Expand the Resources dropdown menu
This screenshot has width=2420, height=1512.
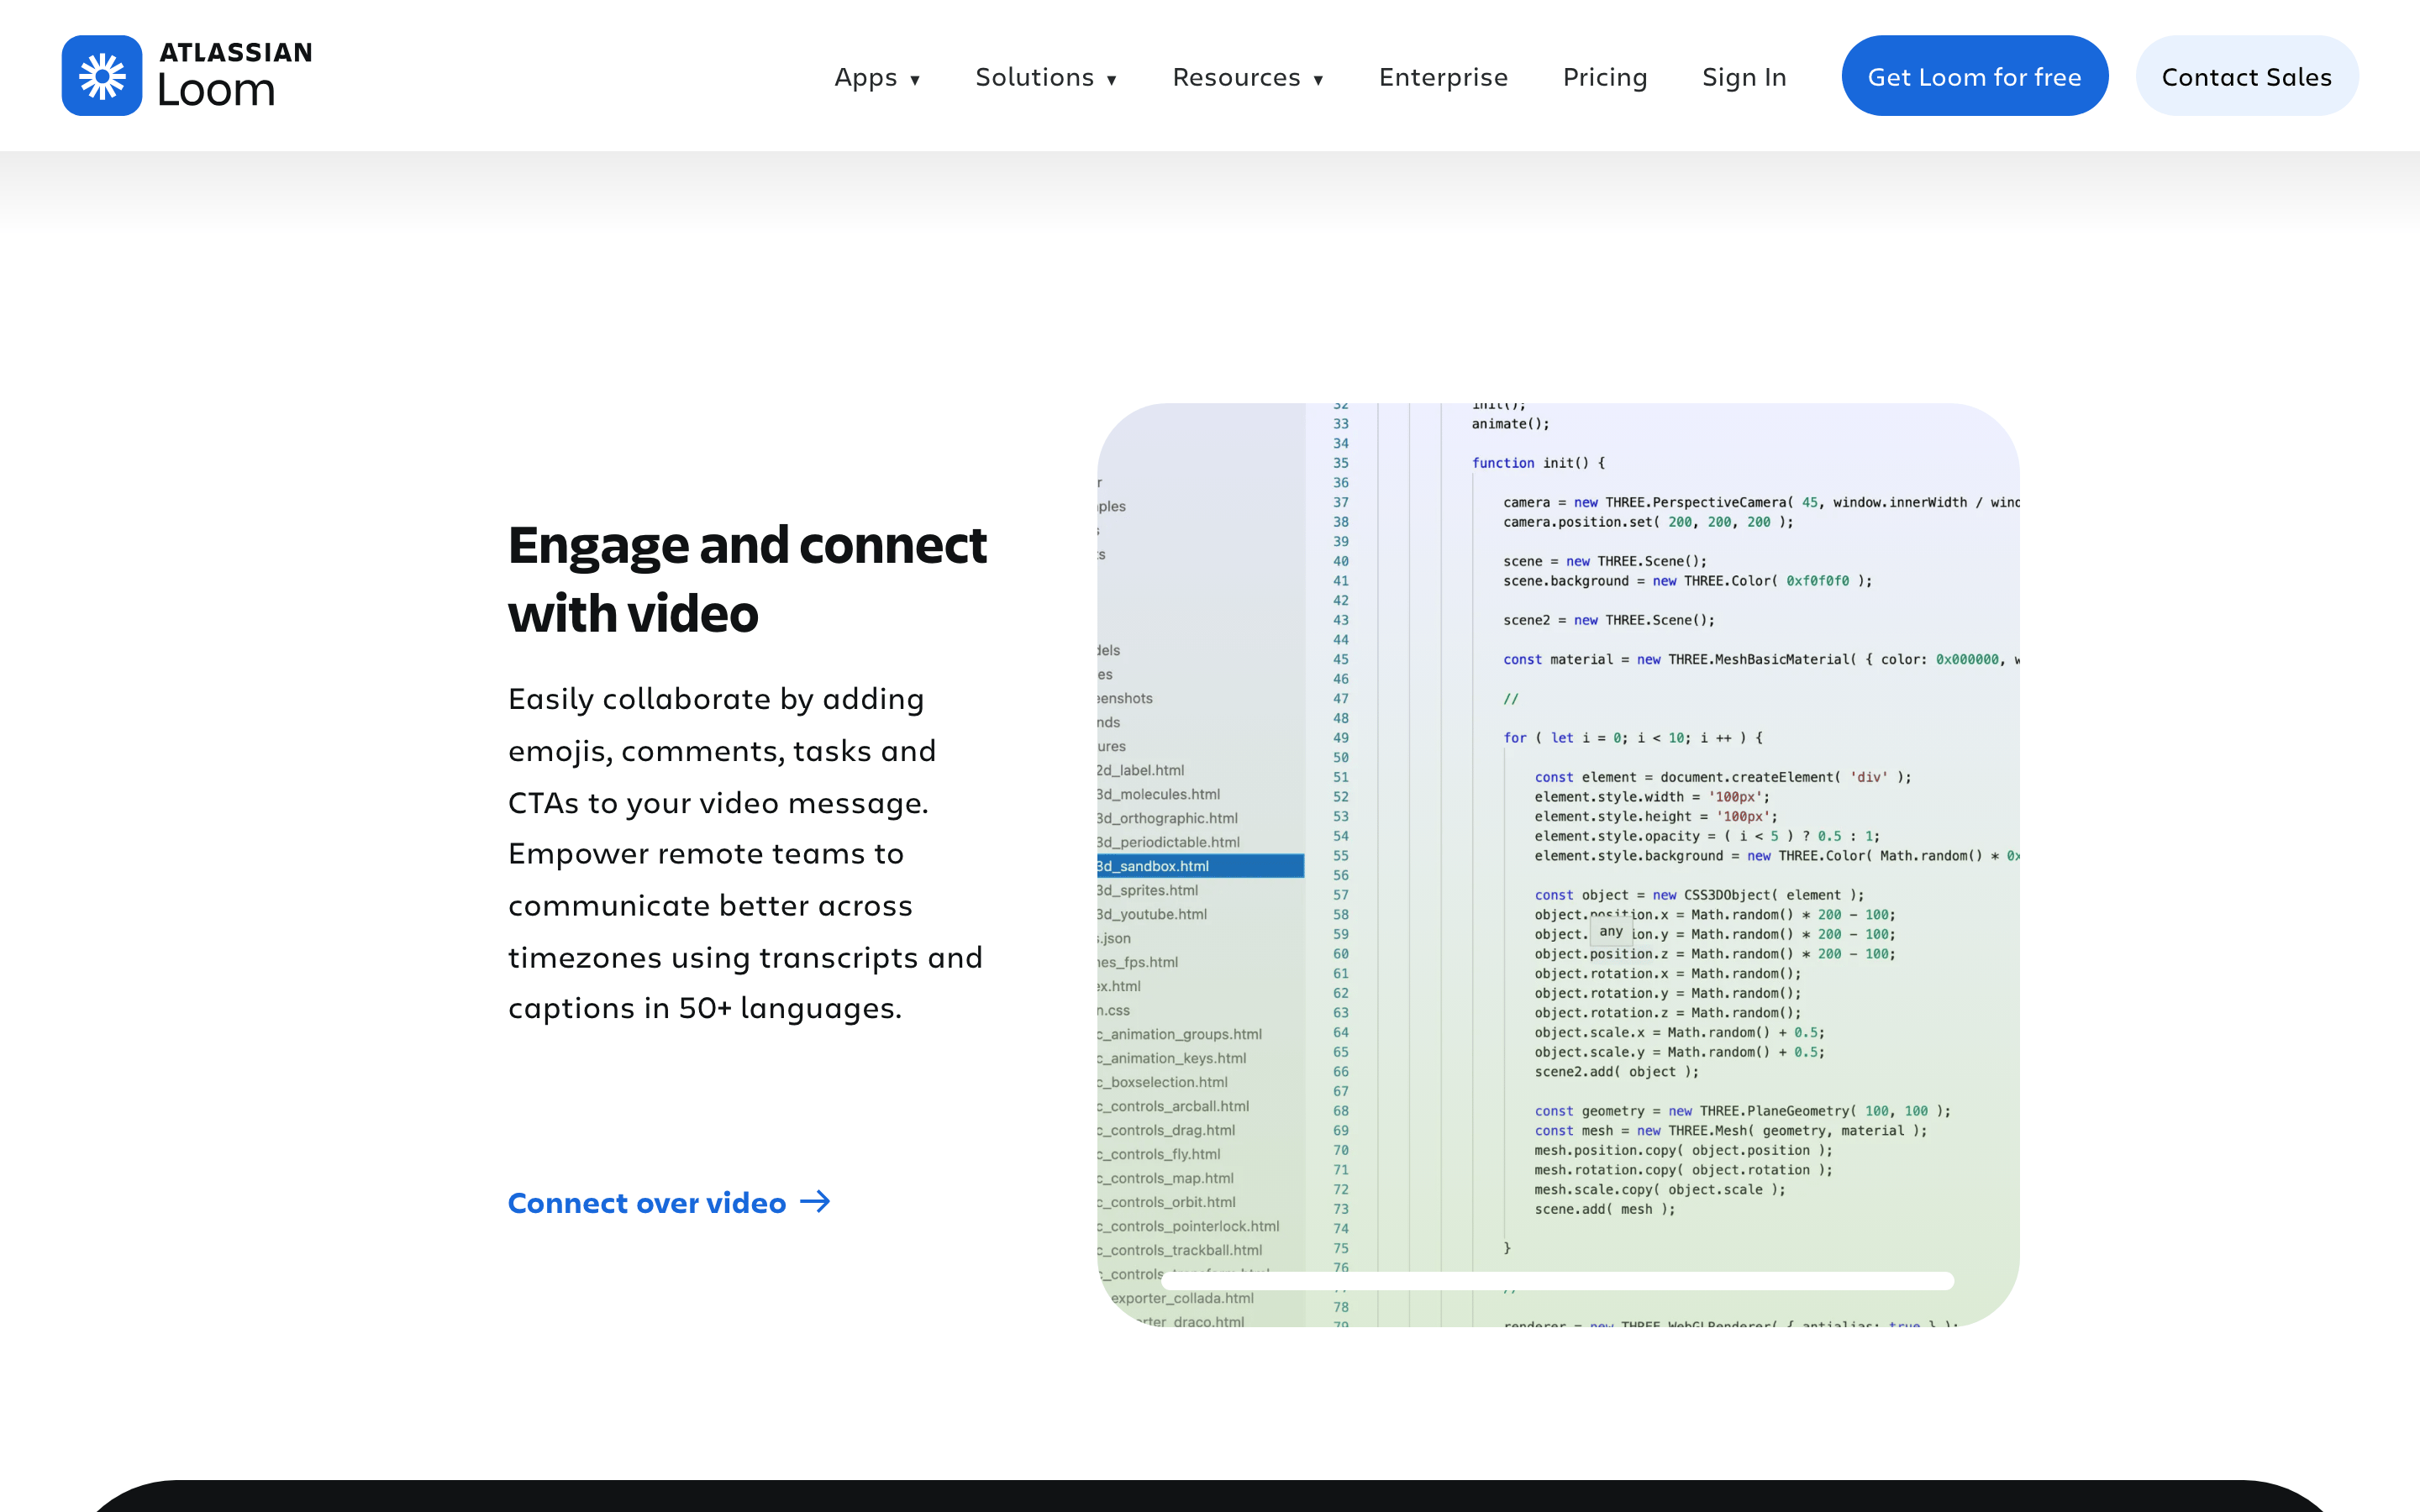pos(1248,77)
